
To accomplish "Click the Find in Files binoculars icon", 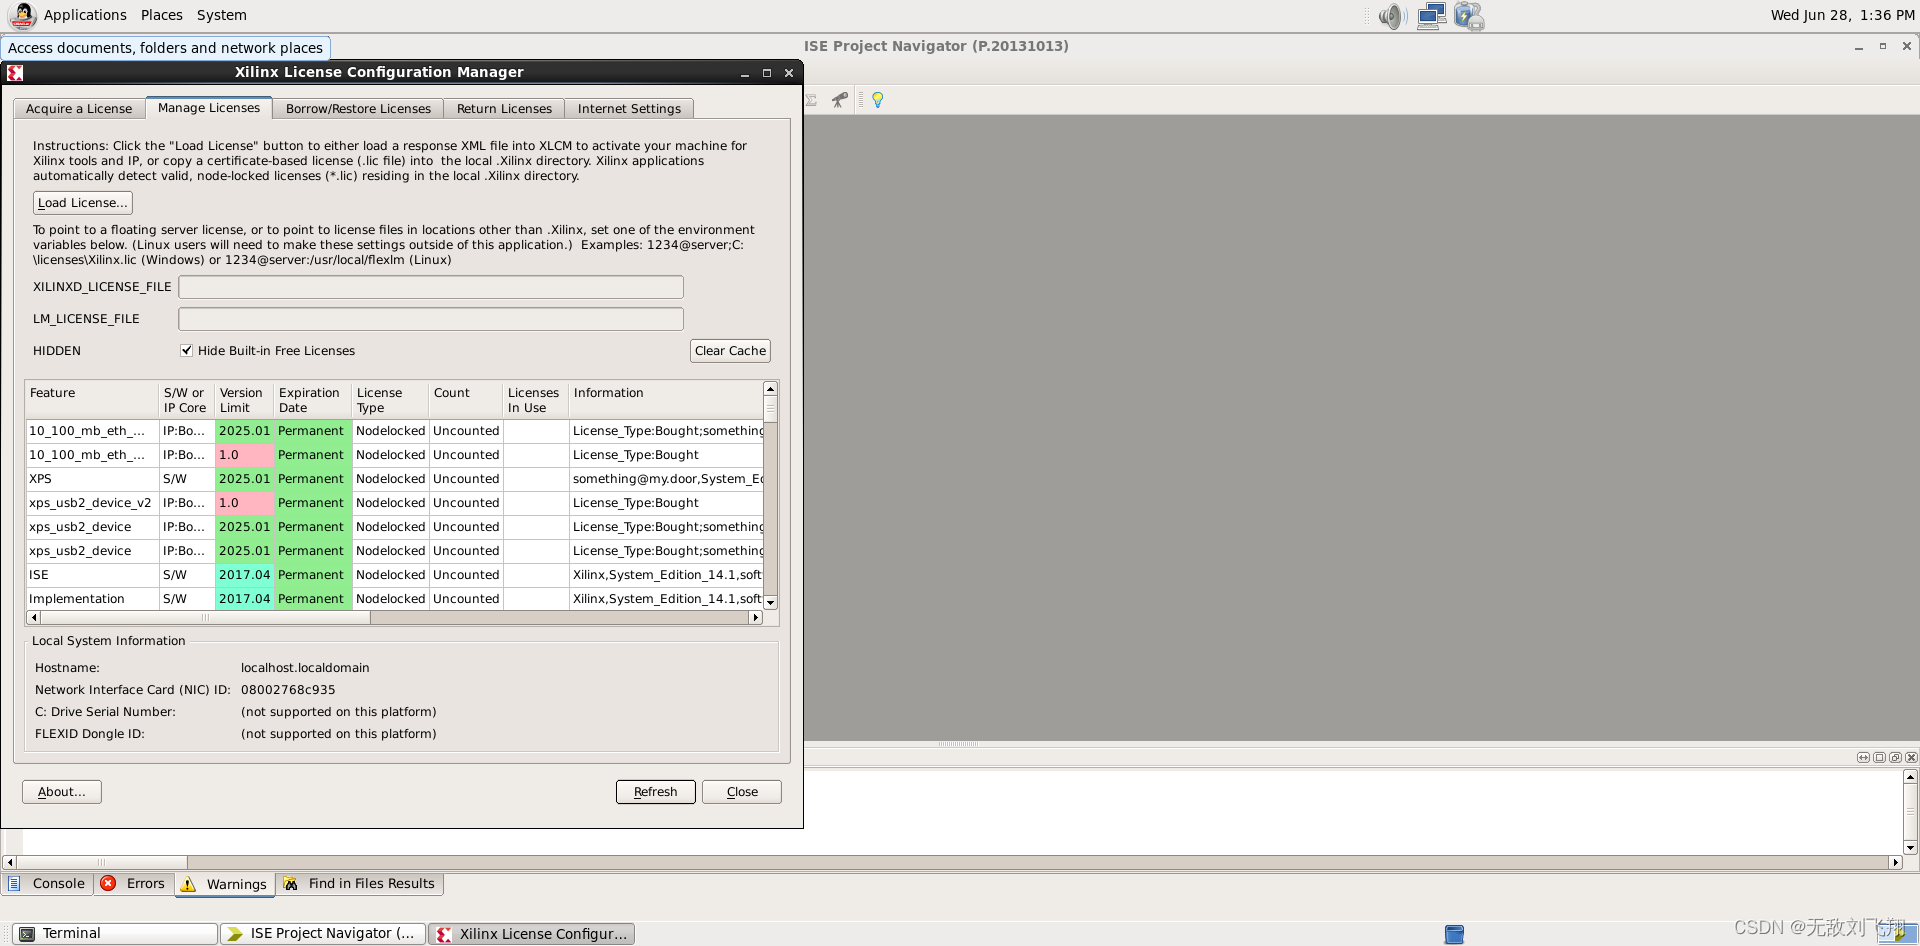I will [291, 883].
